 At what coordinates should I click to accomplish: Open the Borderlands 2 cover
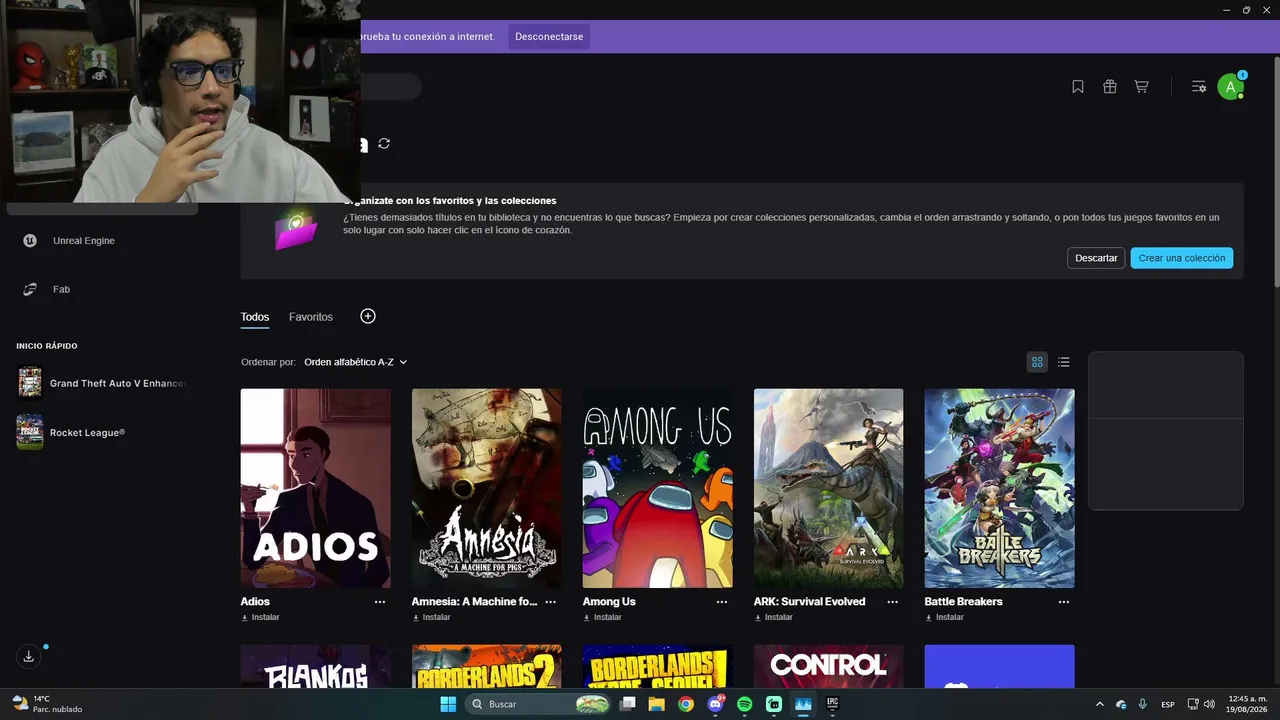click(x=487, y=666)
